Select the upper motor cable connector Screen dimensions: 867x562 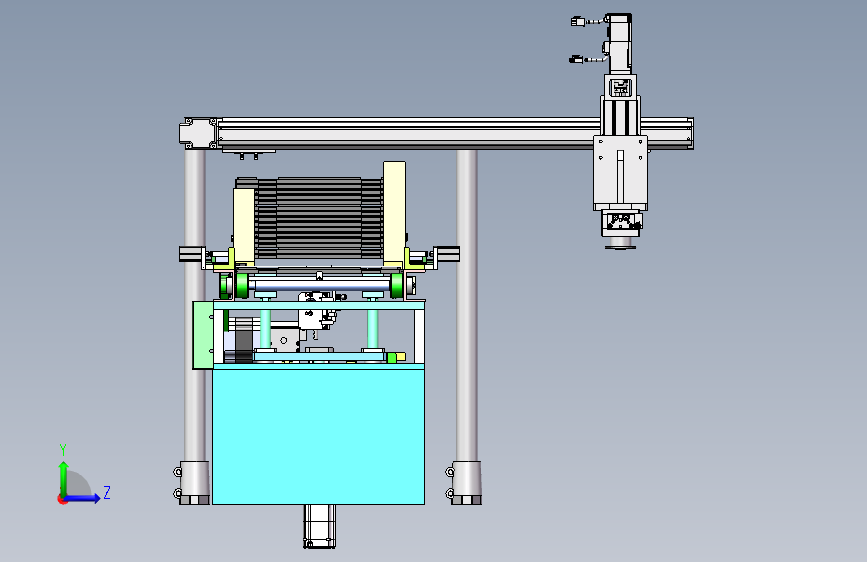pos(578,22)
